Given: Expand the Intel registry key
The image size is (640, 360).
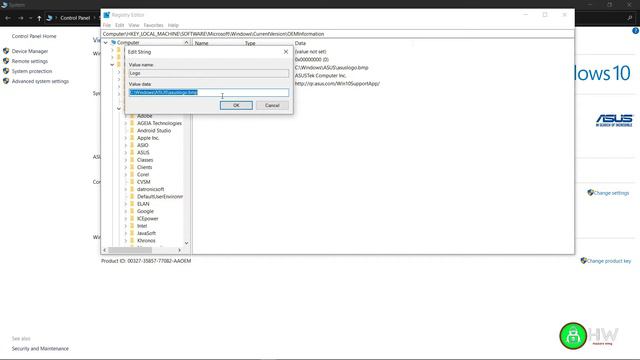Looking at the screenshot, I should click(x=126, y=226).
